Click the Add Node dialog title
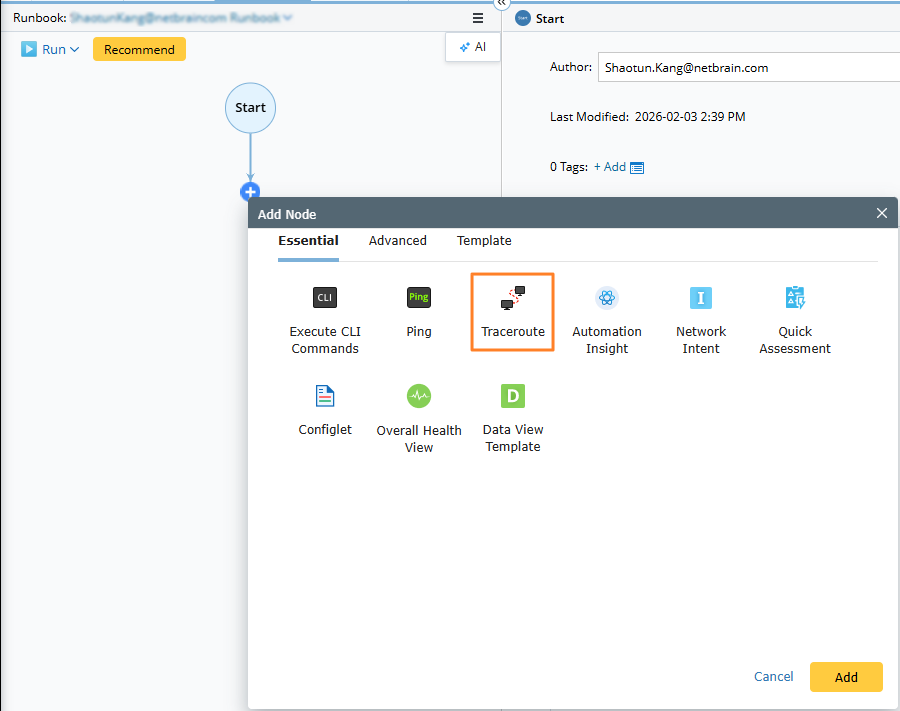This screenshot has height=711, width=900. 287,215
